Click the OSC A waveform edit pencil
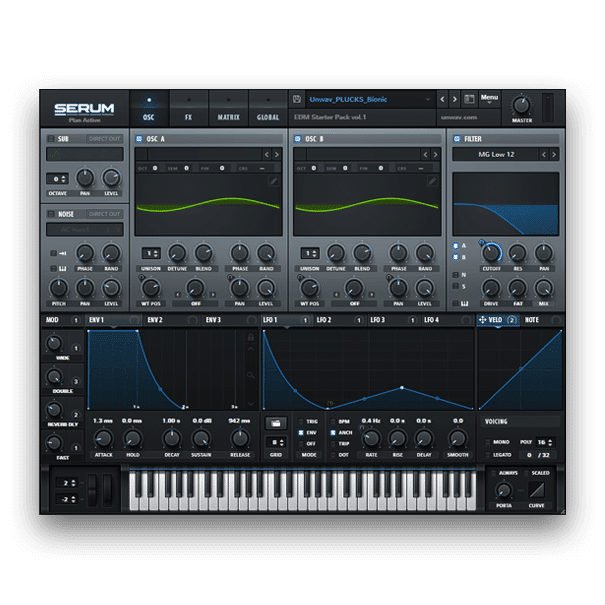This screenshot has width=605, height=605. tap(274, 181)
